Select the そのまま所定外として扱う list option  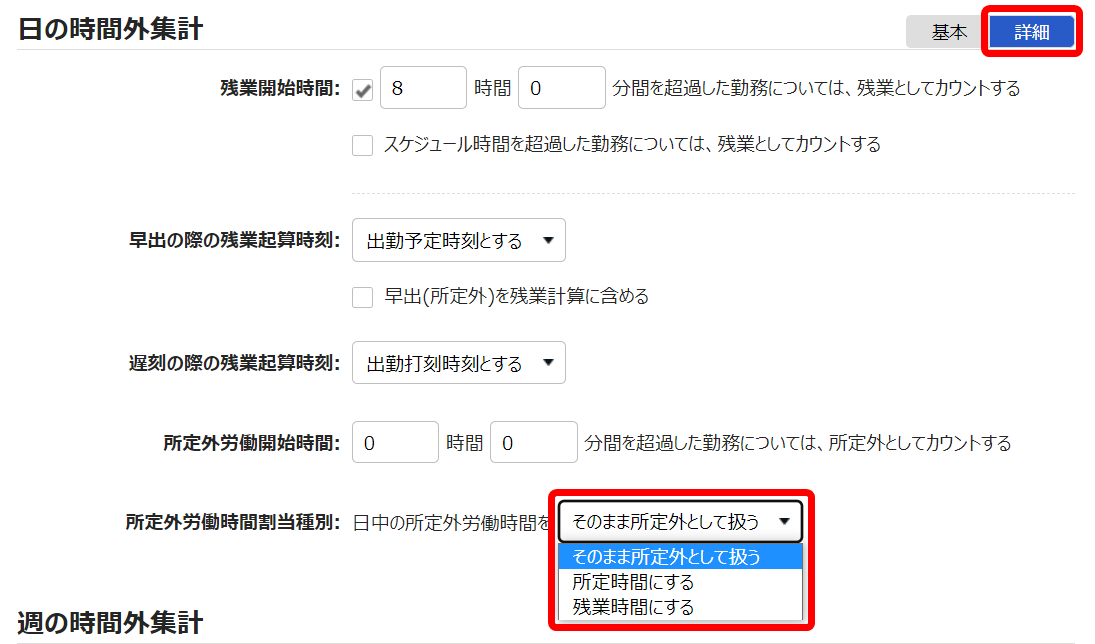point(680,557)
